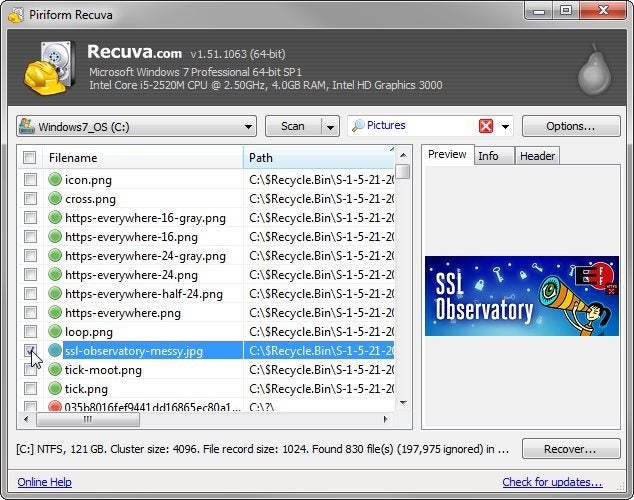Click green state icon of https-everywhere-16.png
The image size is (634, 500).
pyautogui.click(x=55, y=236)
